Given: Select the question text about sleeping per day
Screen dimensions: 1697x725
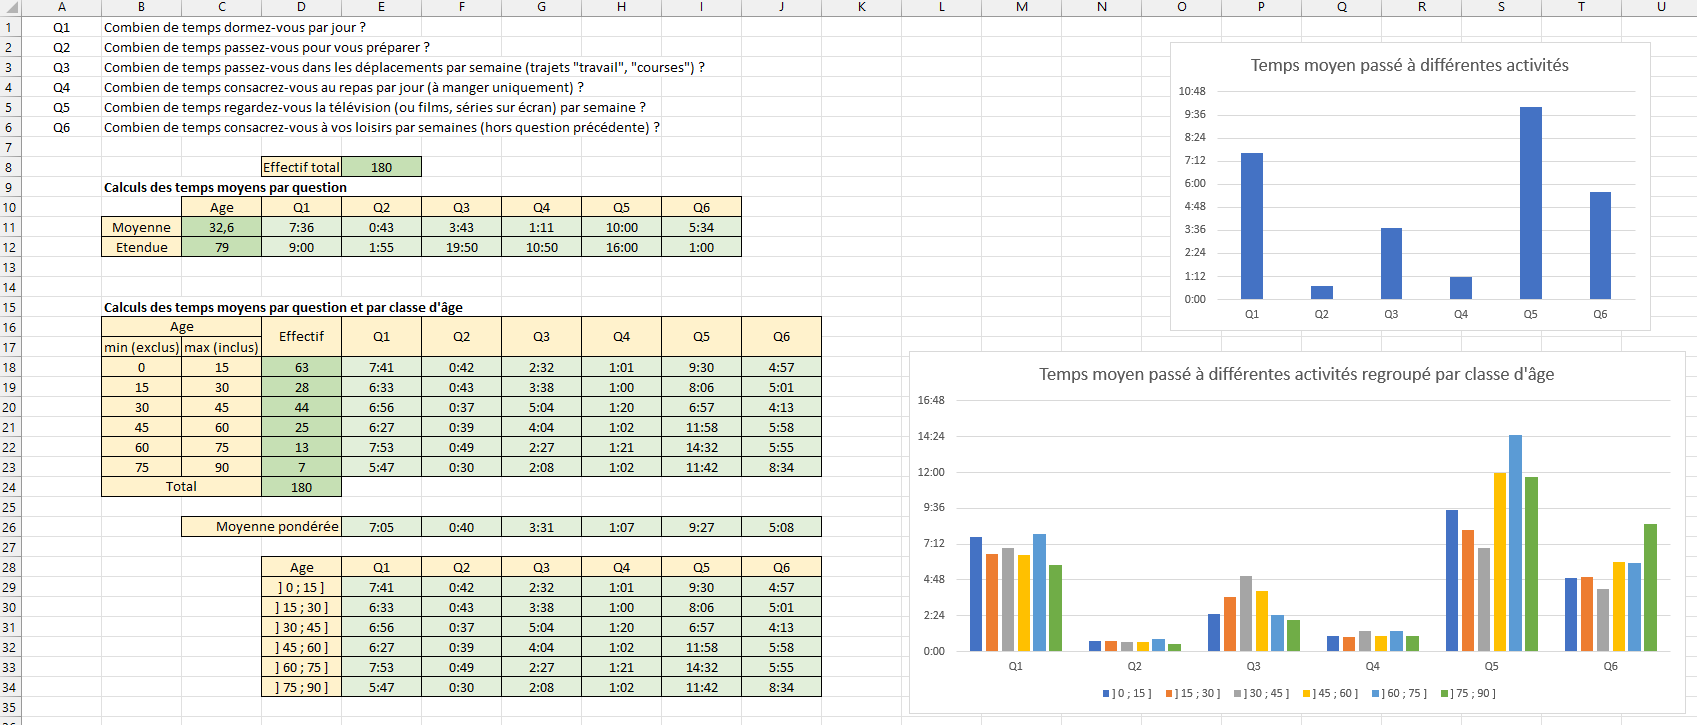Looking at the screenshot, I should point(235,27).
